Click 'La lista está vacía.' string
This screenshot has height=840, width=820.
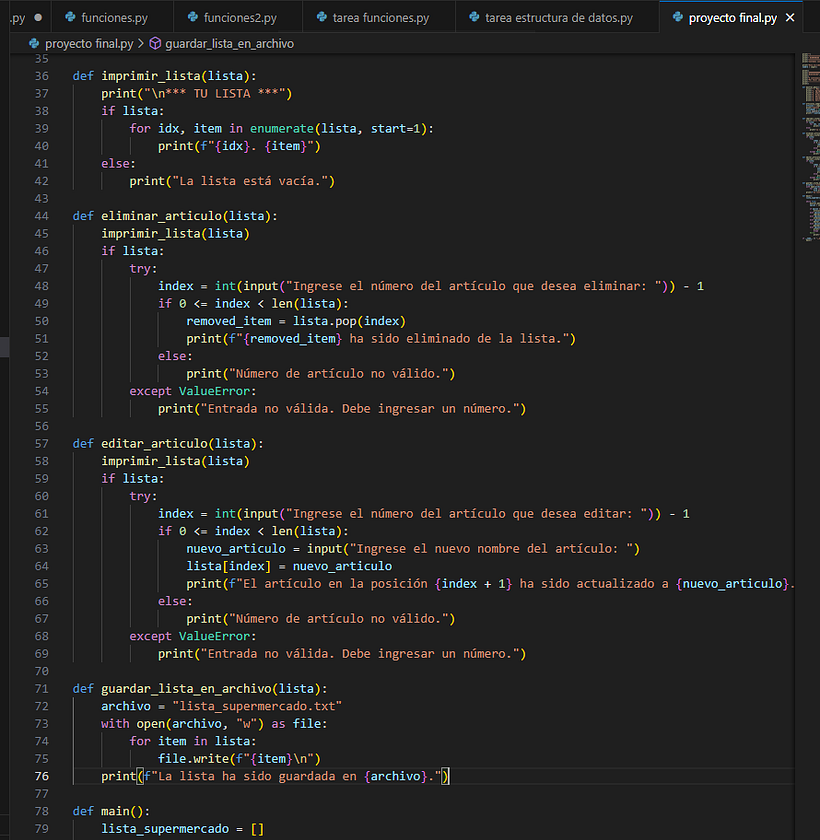[x=250, y=181]
